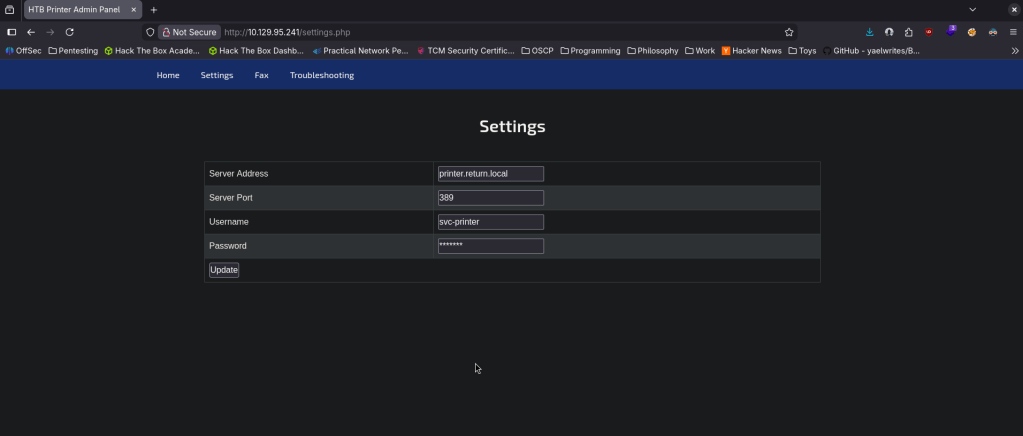The image size is (1023, 436).
Task: Open a new tab with plus button
Action: [154, 9]
